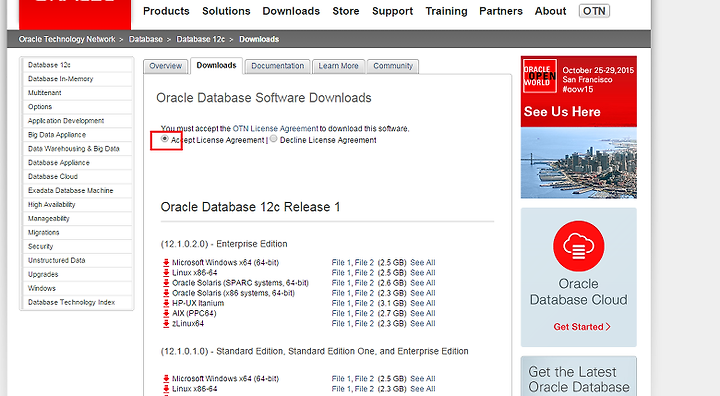Open Database Cloud sidebar item
Viewport: 720px width, 396px height.
click(x=77, y=176)
